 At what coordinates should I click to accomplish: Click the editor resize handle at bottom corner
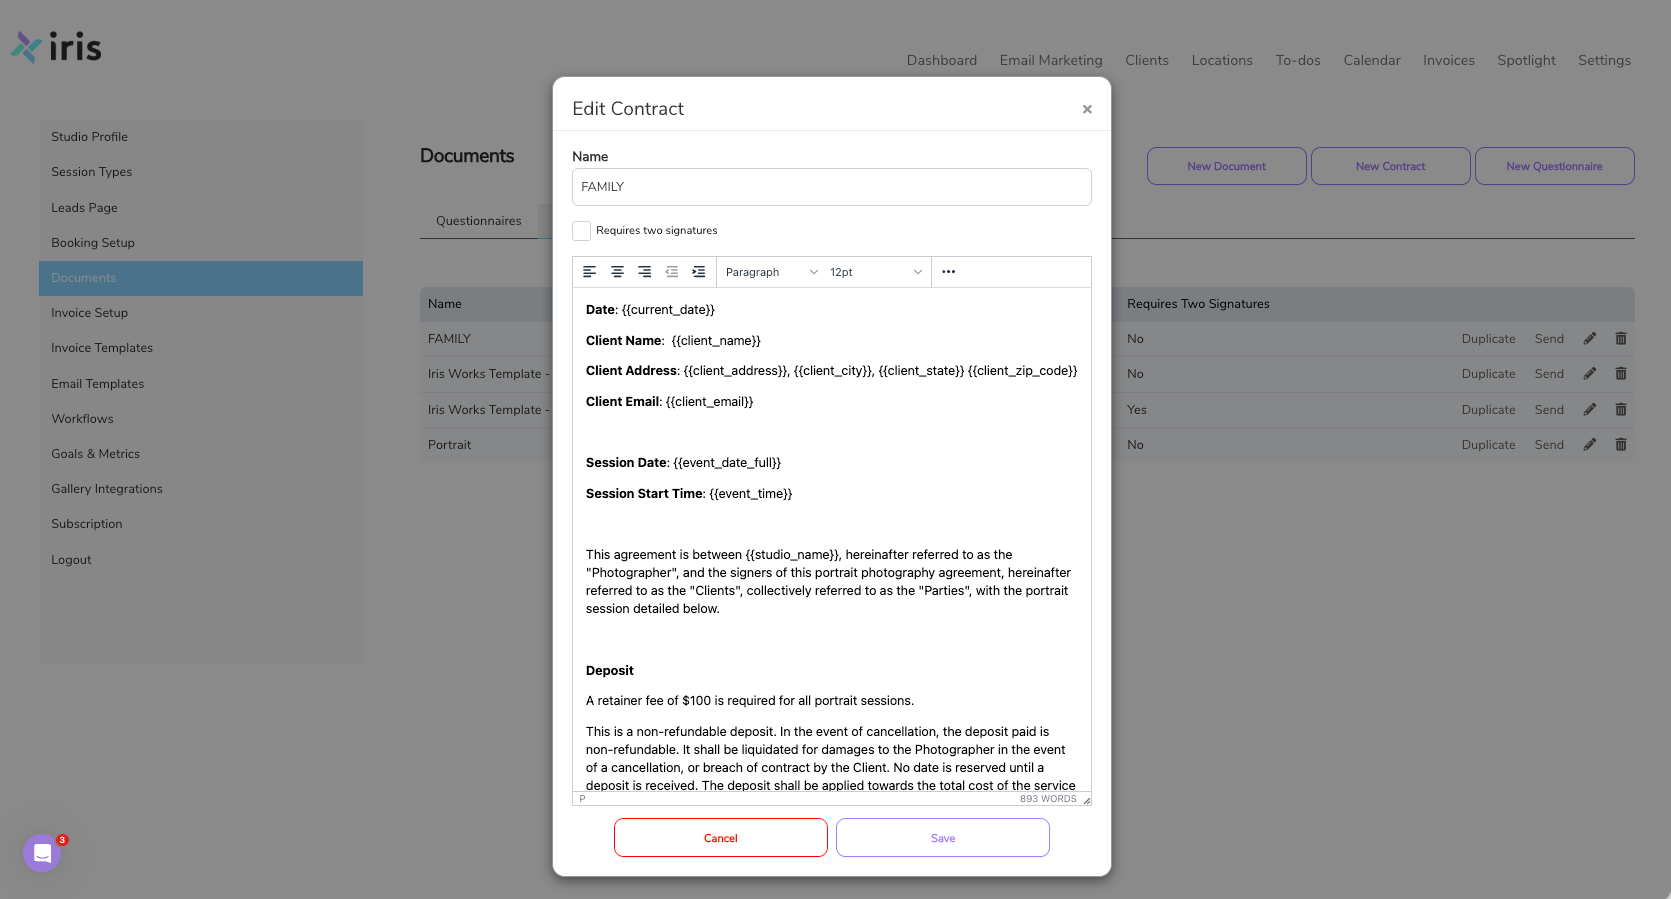click(1086, 800)
